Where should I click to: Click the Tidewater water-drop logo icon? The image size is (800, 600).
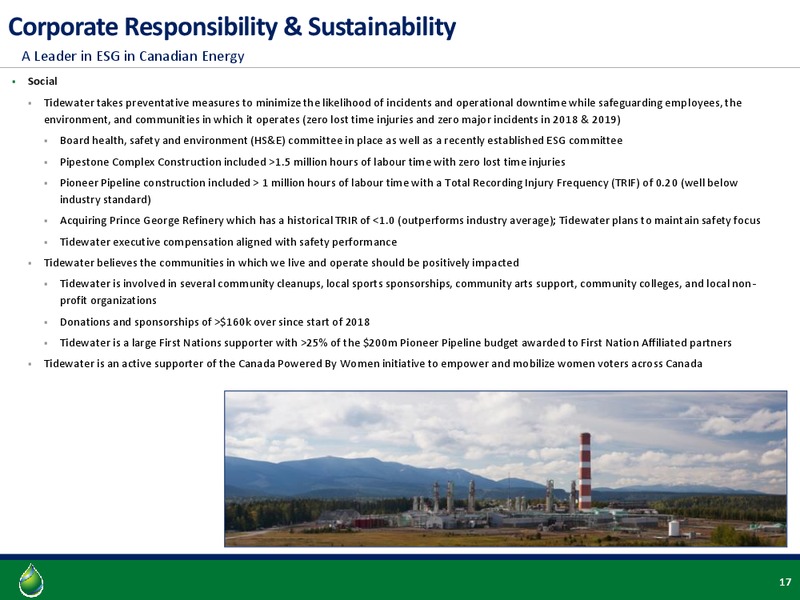[31, 581]
